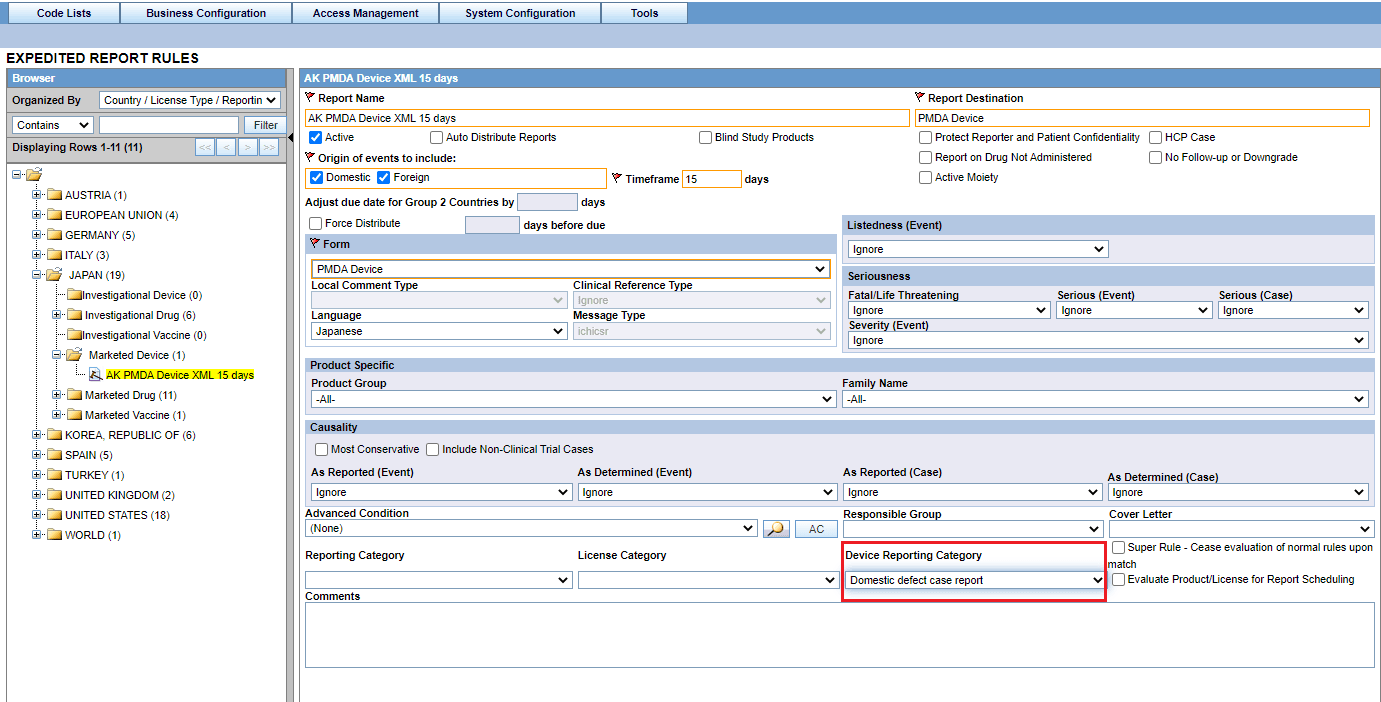1381x702 pixels.
Task: Check Blind Study Products
Action: pyautogui.click(x=705, y=137)
